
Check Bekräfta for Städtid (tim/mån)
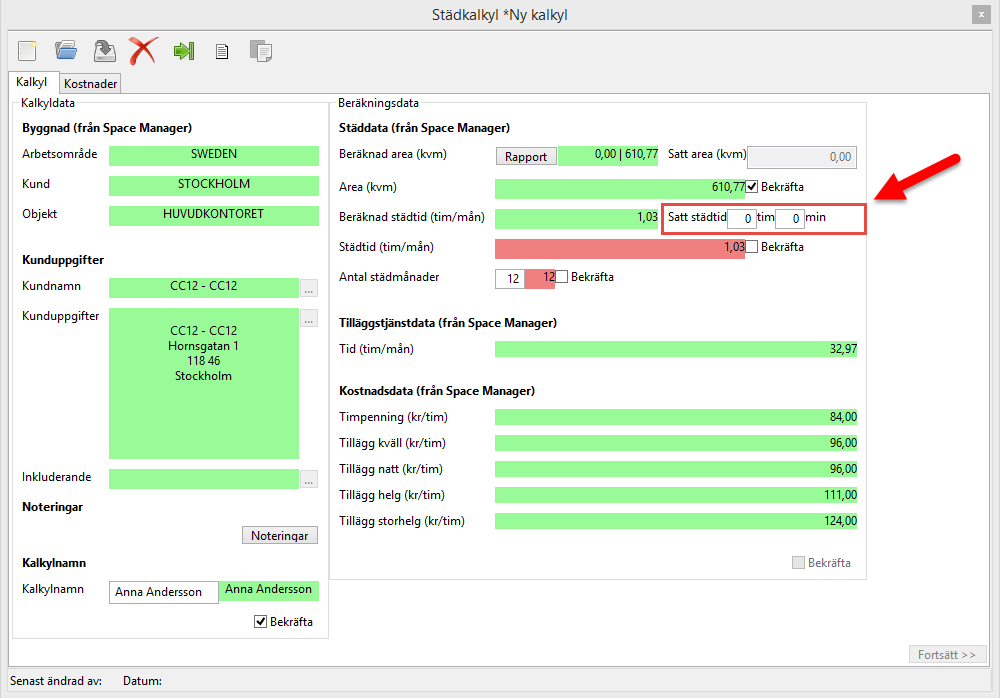coord(752,247)
